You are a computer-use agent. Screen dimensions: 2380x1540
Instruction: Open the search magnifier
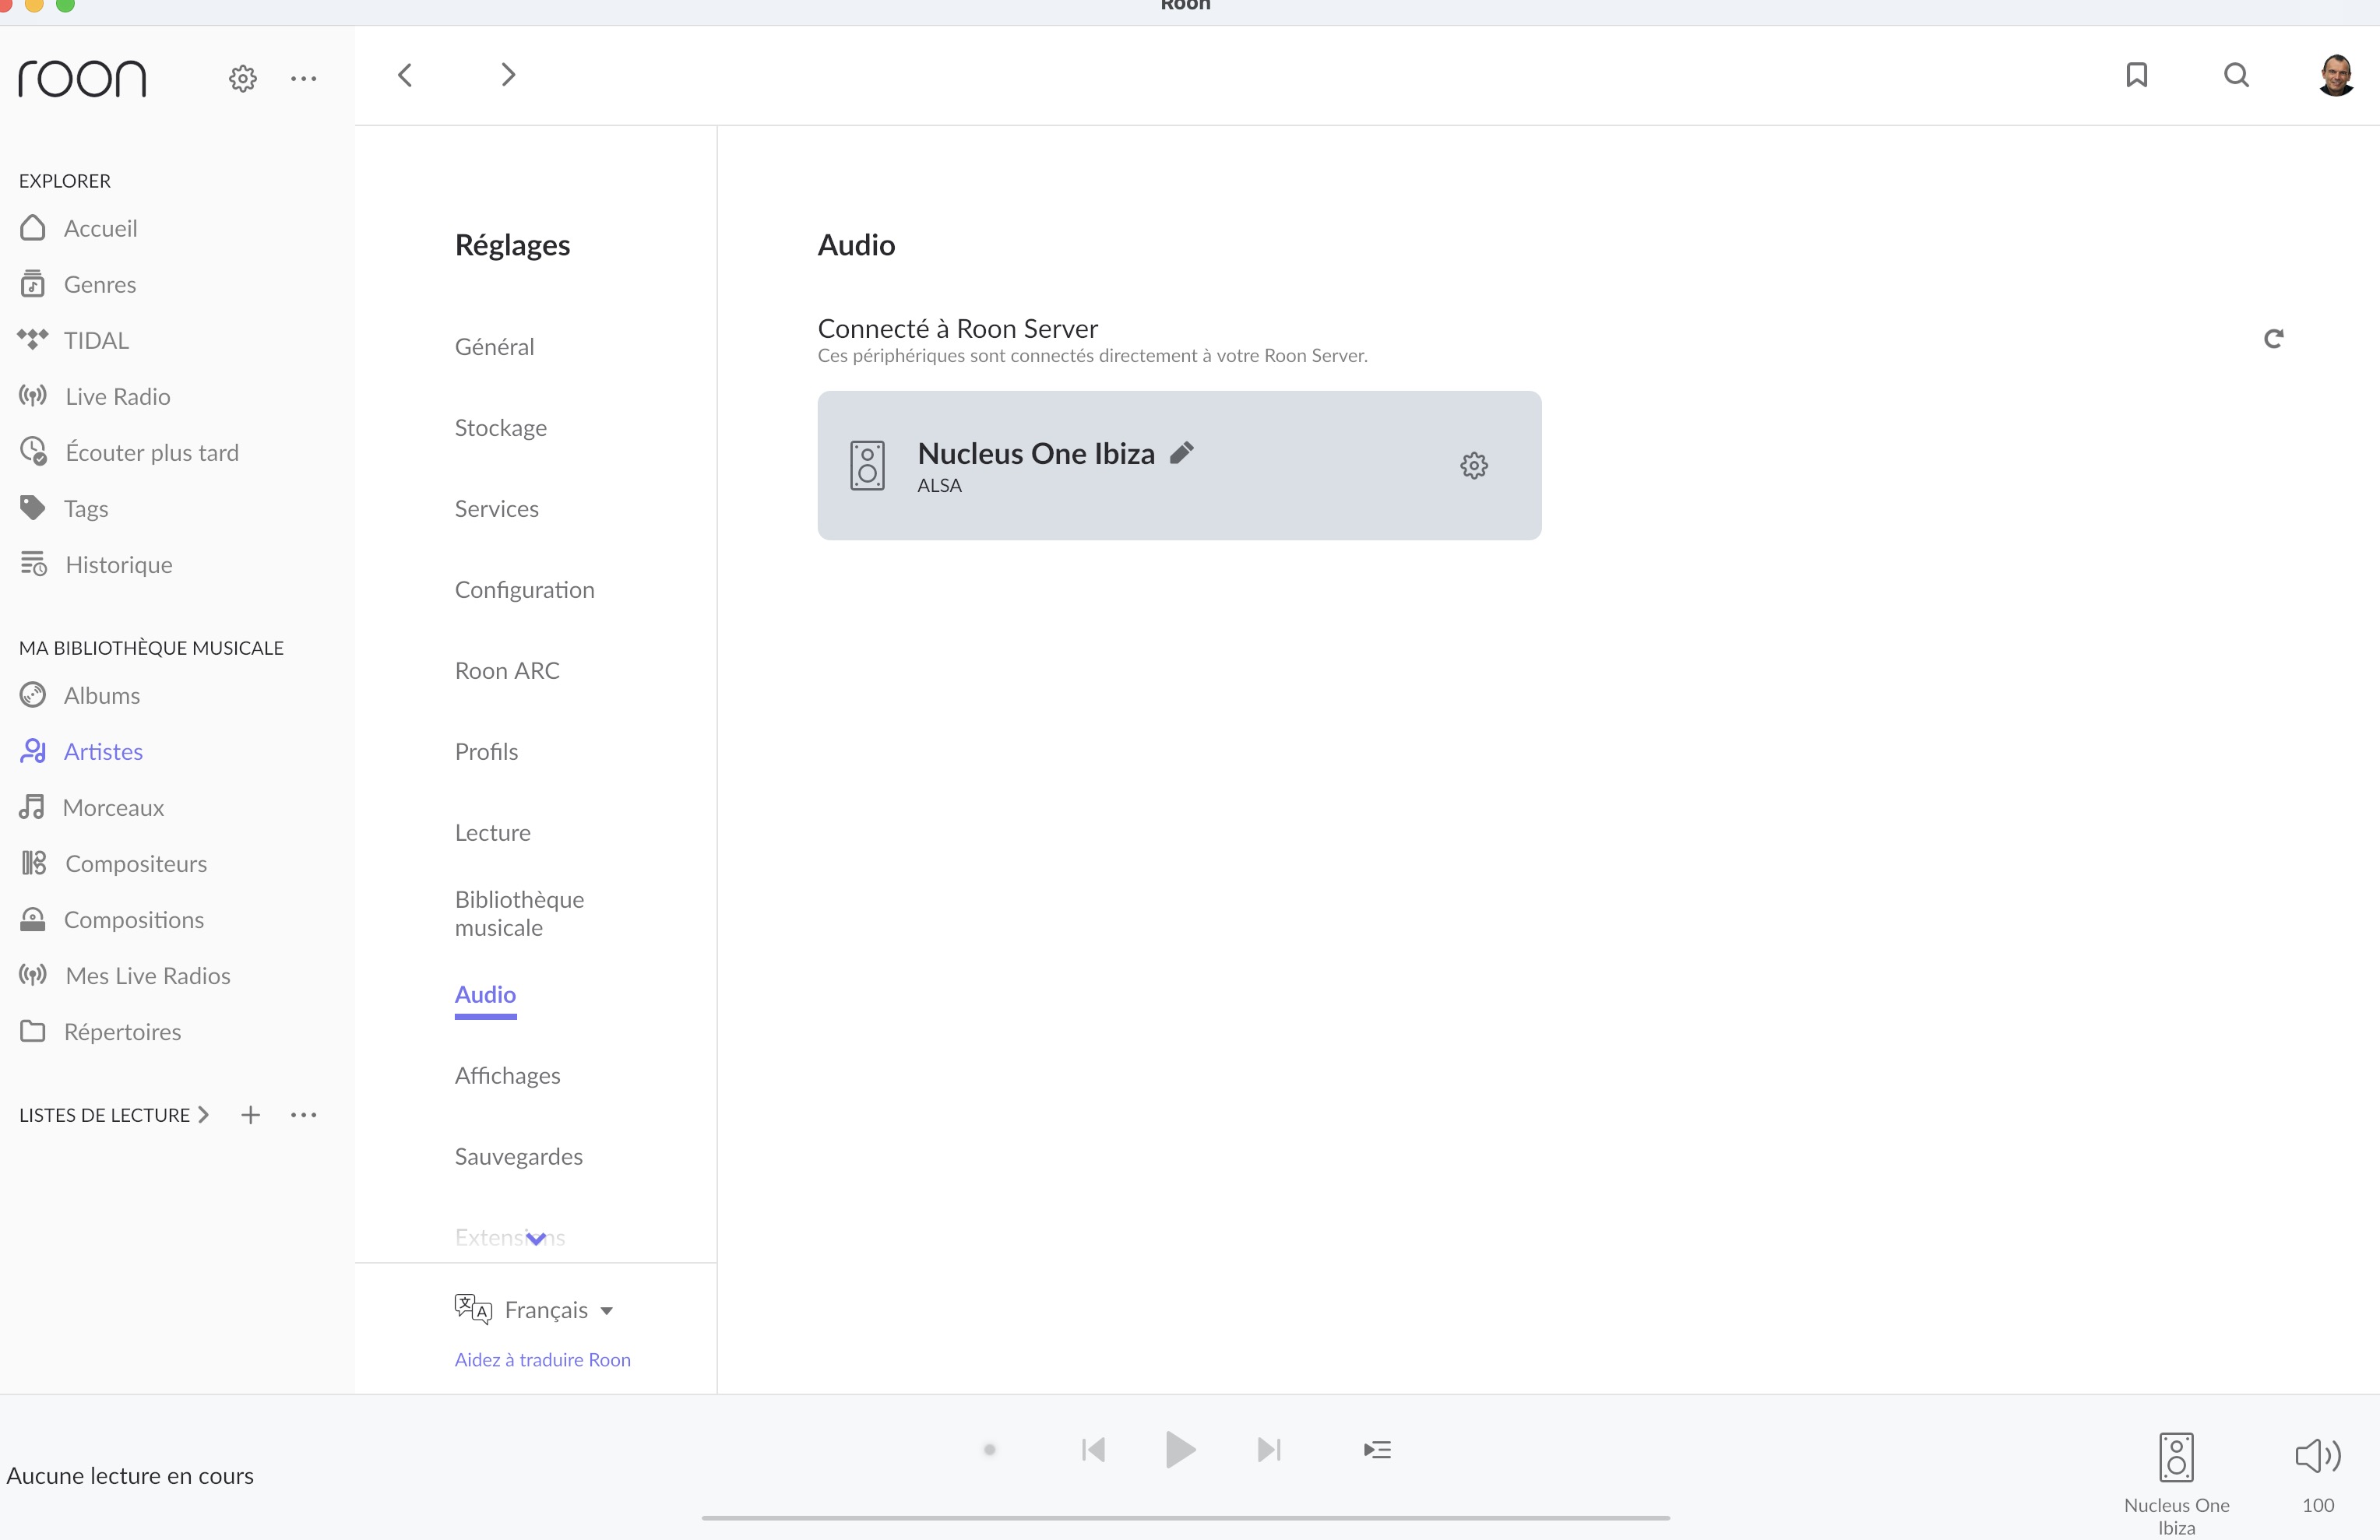2237,75
